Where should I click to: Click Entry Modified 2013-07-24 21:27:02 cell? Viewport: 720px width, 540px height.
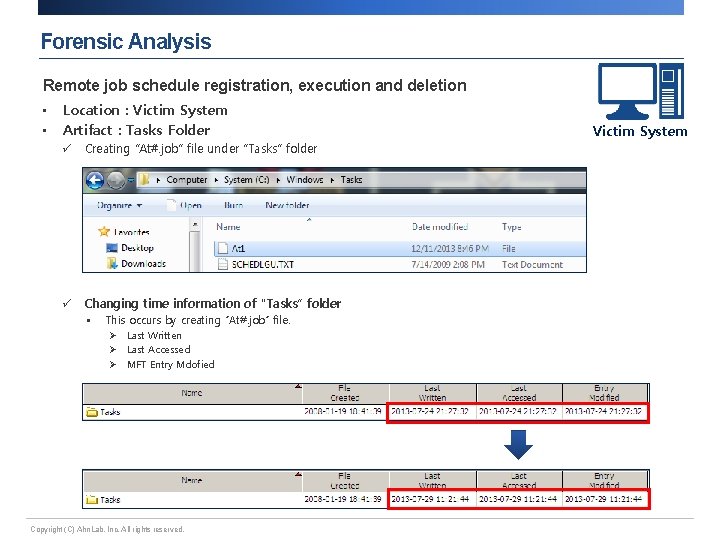603,411
